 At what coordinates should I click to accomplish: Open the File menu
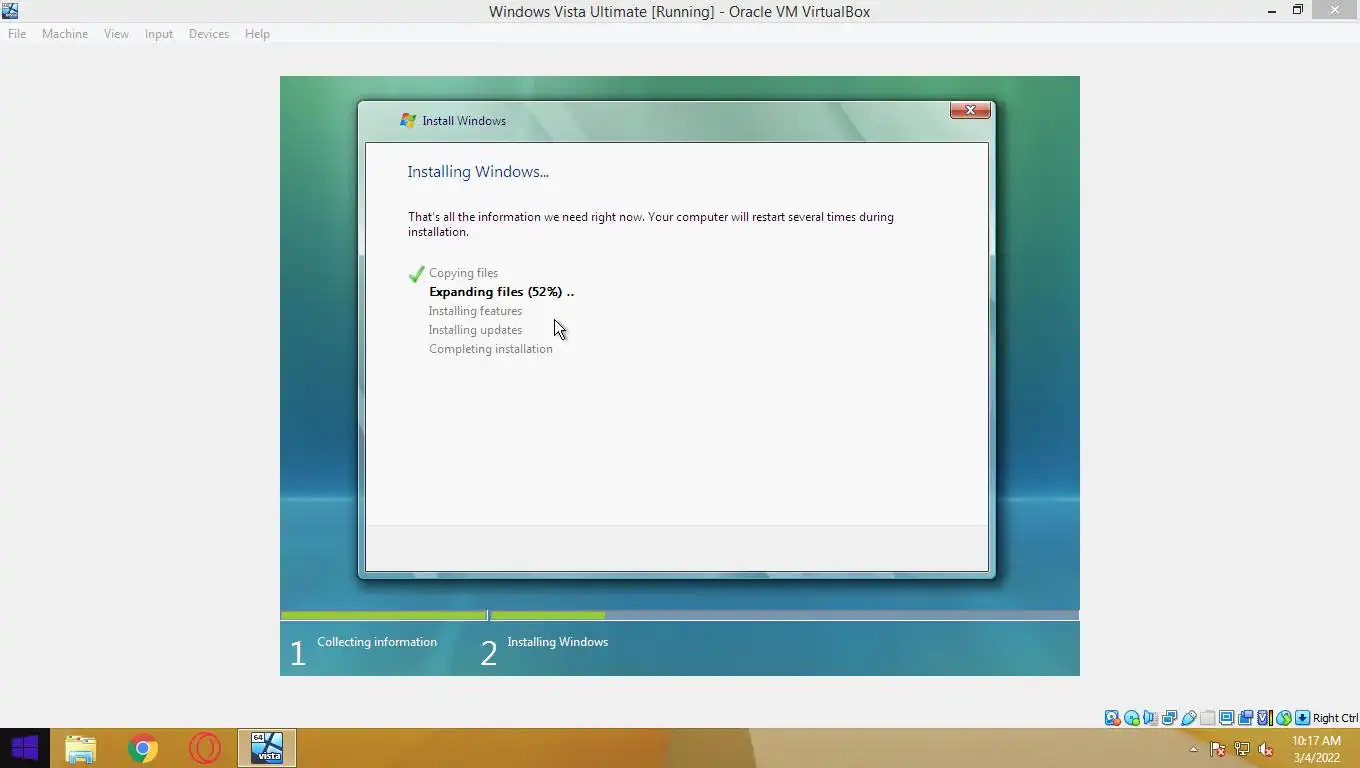[x=17, y=34]
